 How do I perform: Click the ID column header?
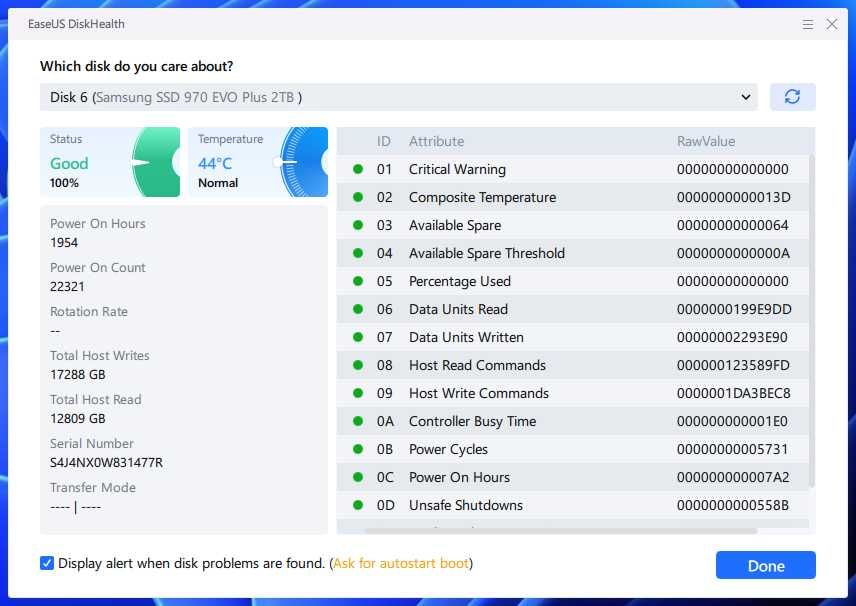click(x=384, y=141)
